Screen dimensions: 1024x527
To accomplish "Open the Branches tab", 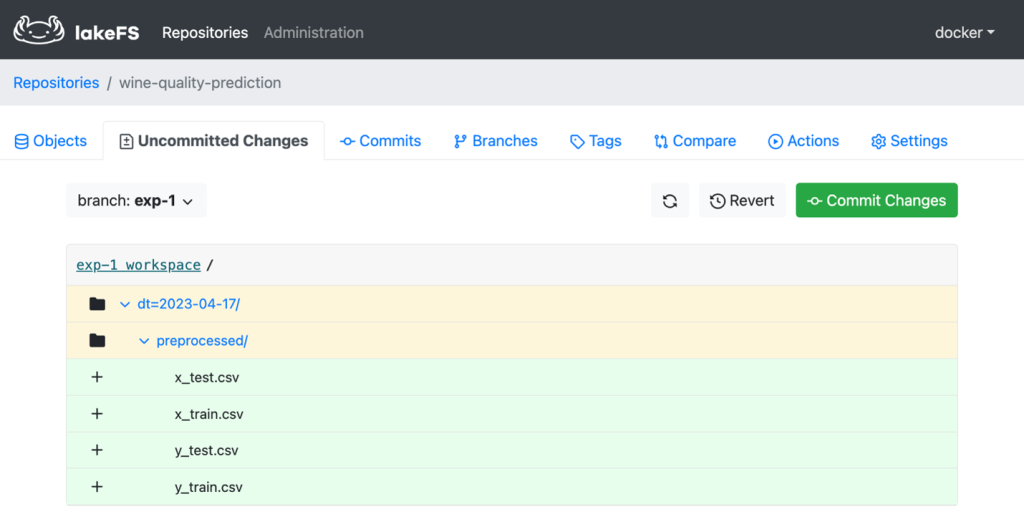I will point(496,141).
